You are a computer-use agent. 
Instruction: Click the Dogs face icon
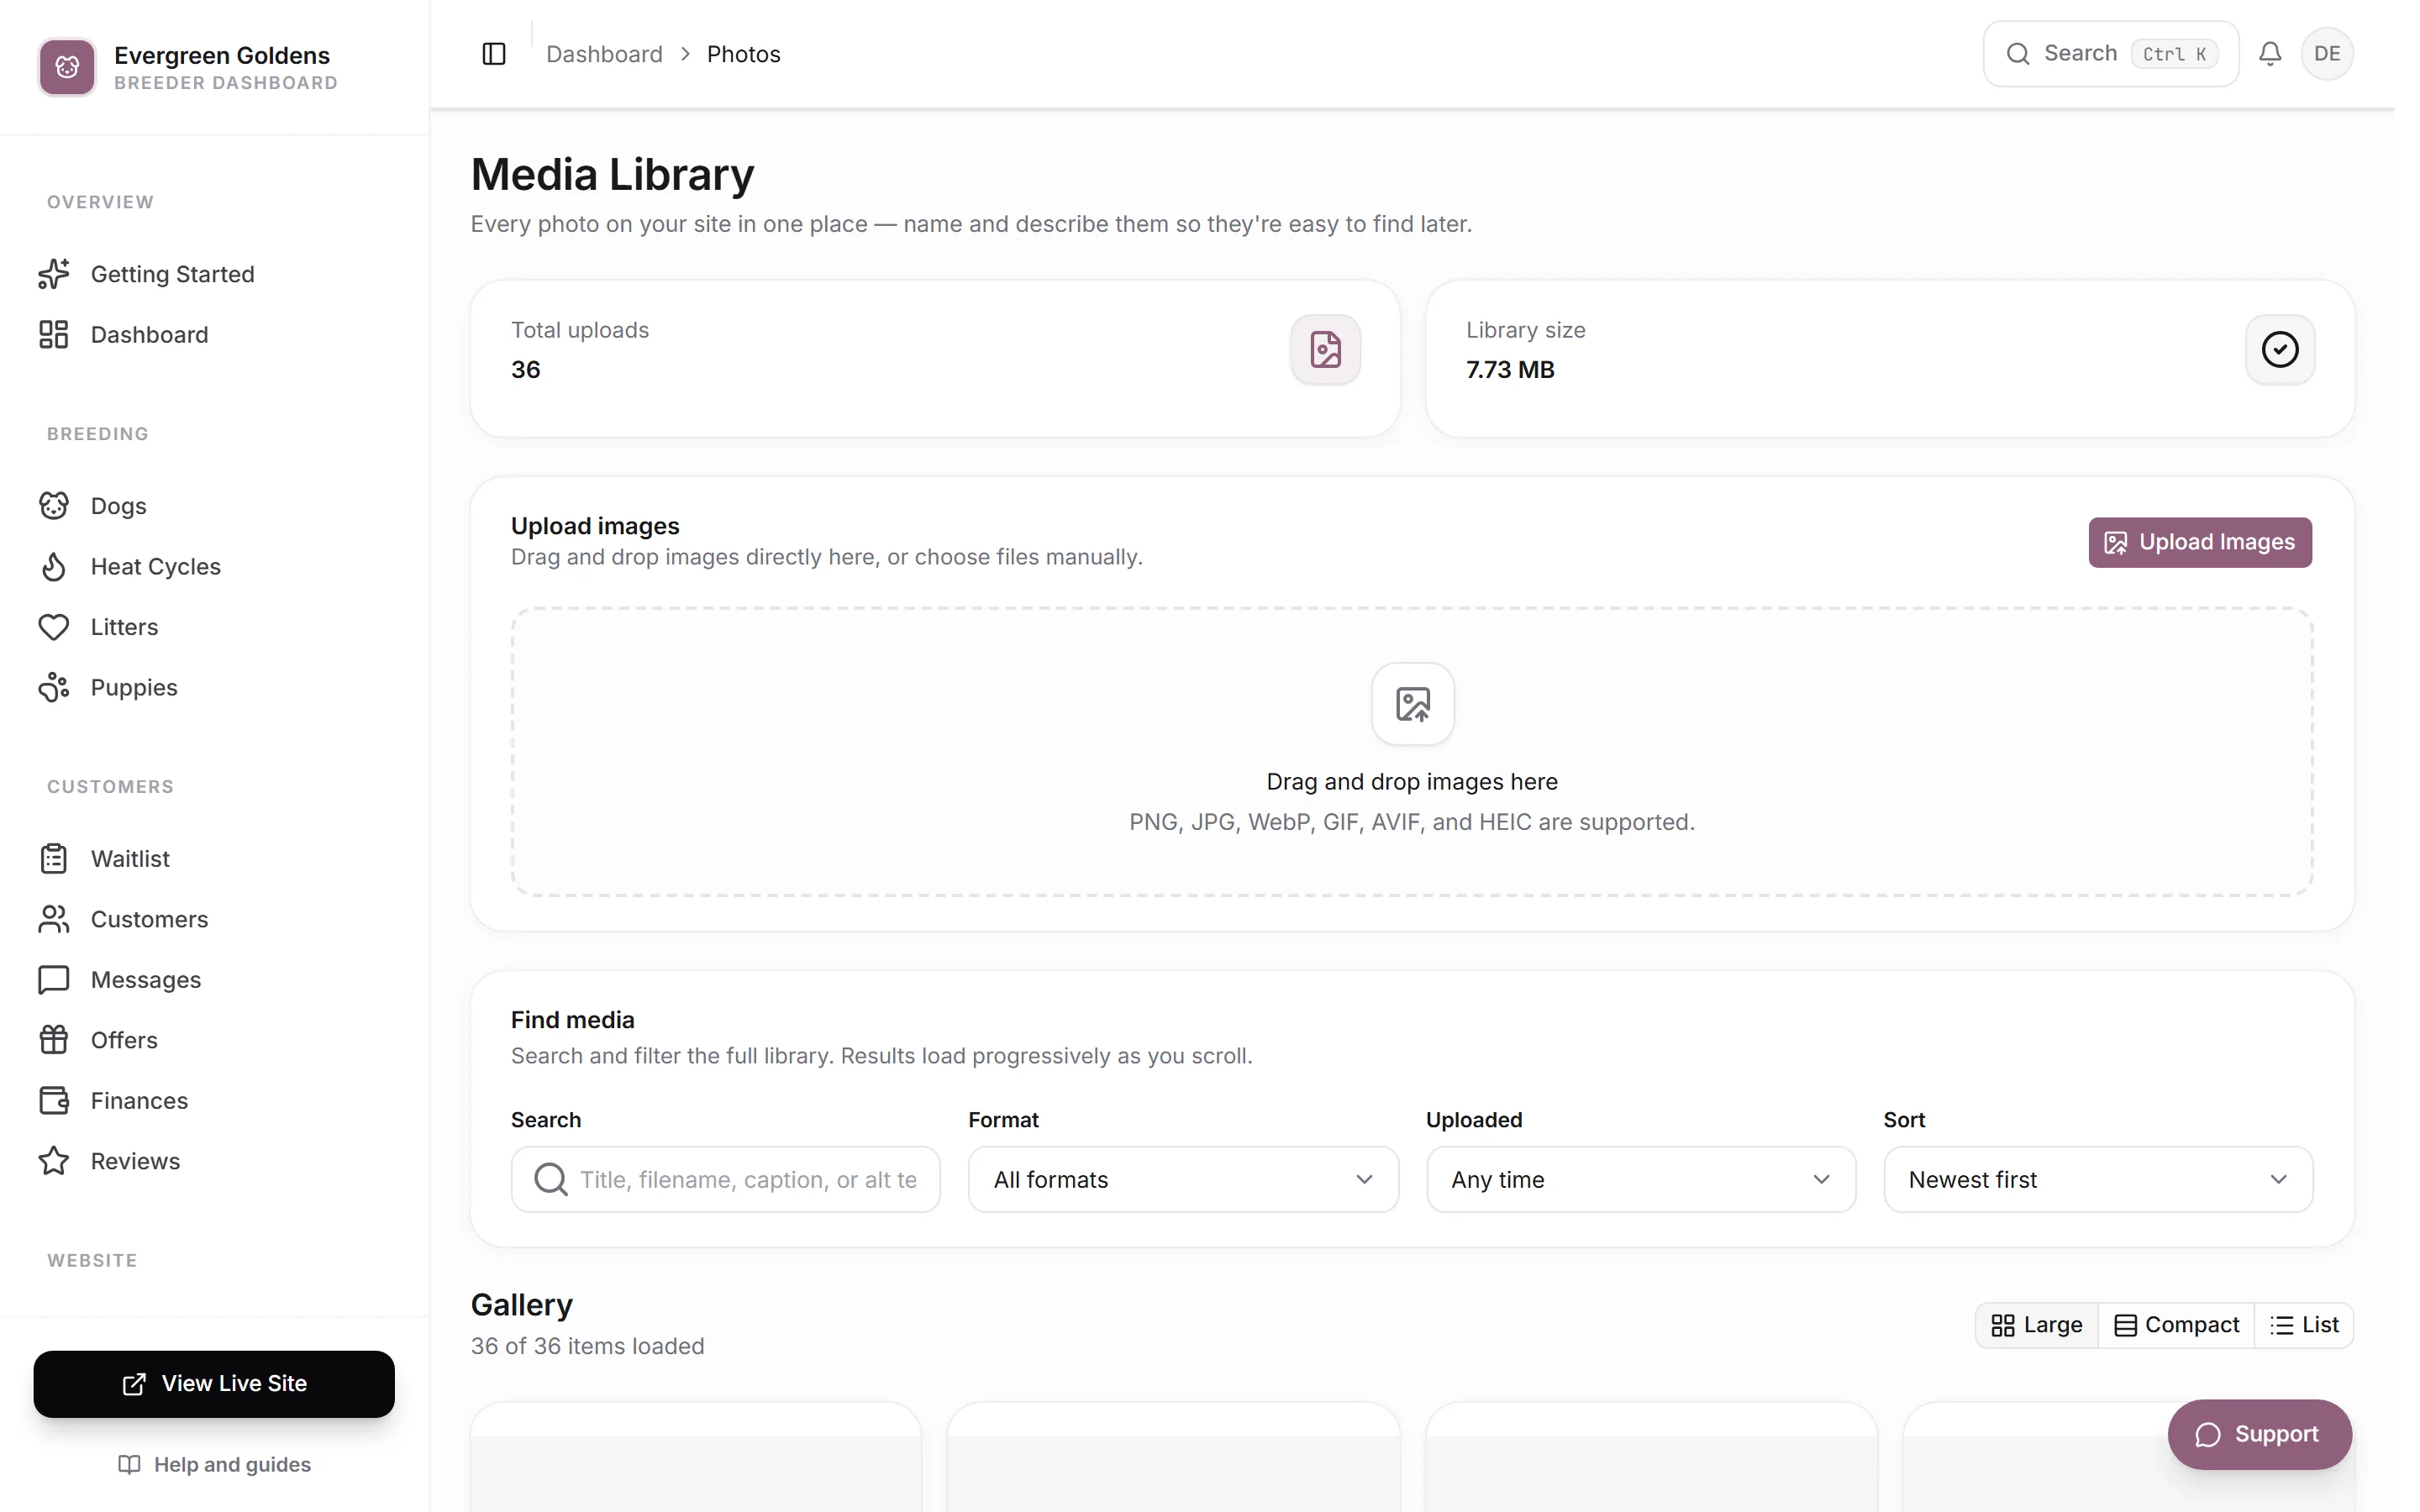click(x=54, y=506)
